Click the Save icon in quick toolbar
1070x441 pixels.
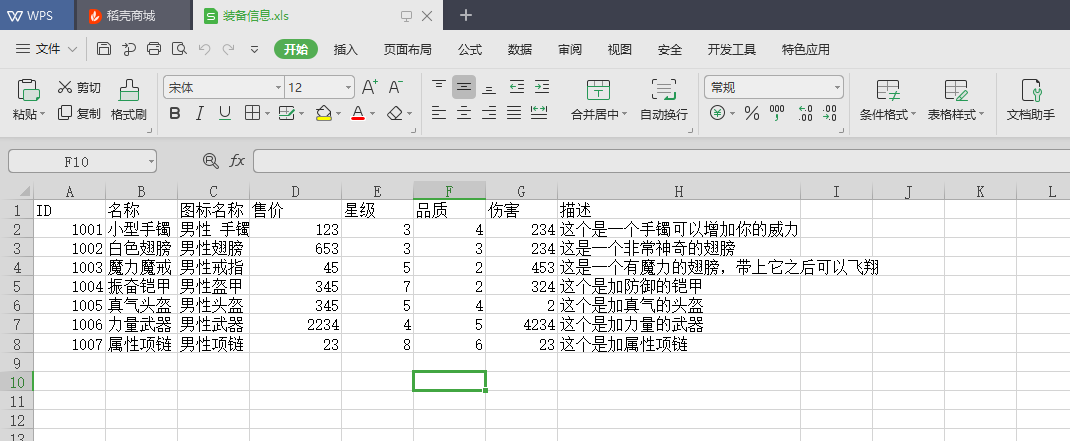104,48
